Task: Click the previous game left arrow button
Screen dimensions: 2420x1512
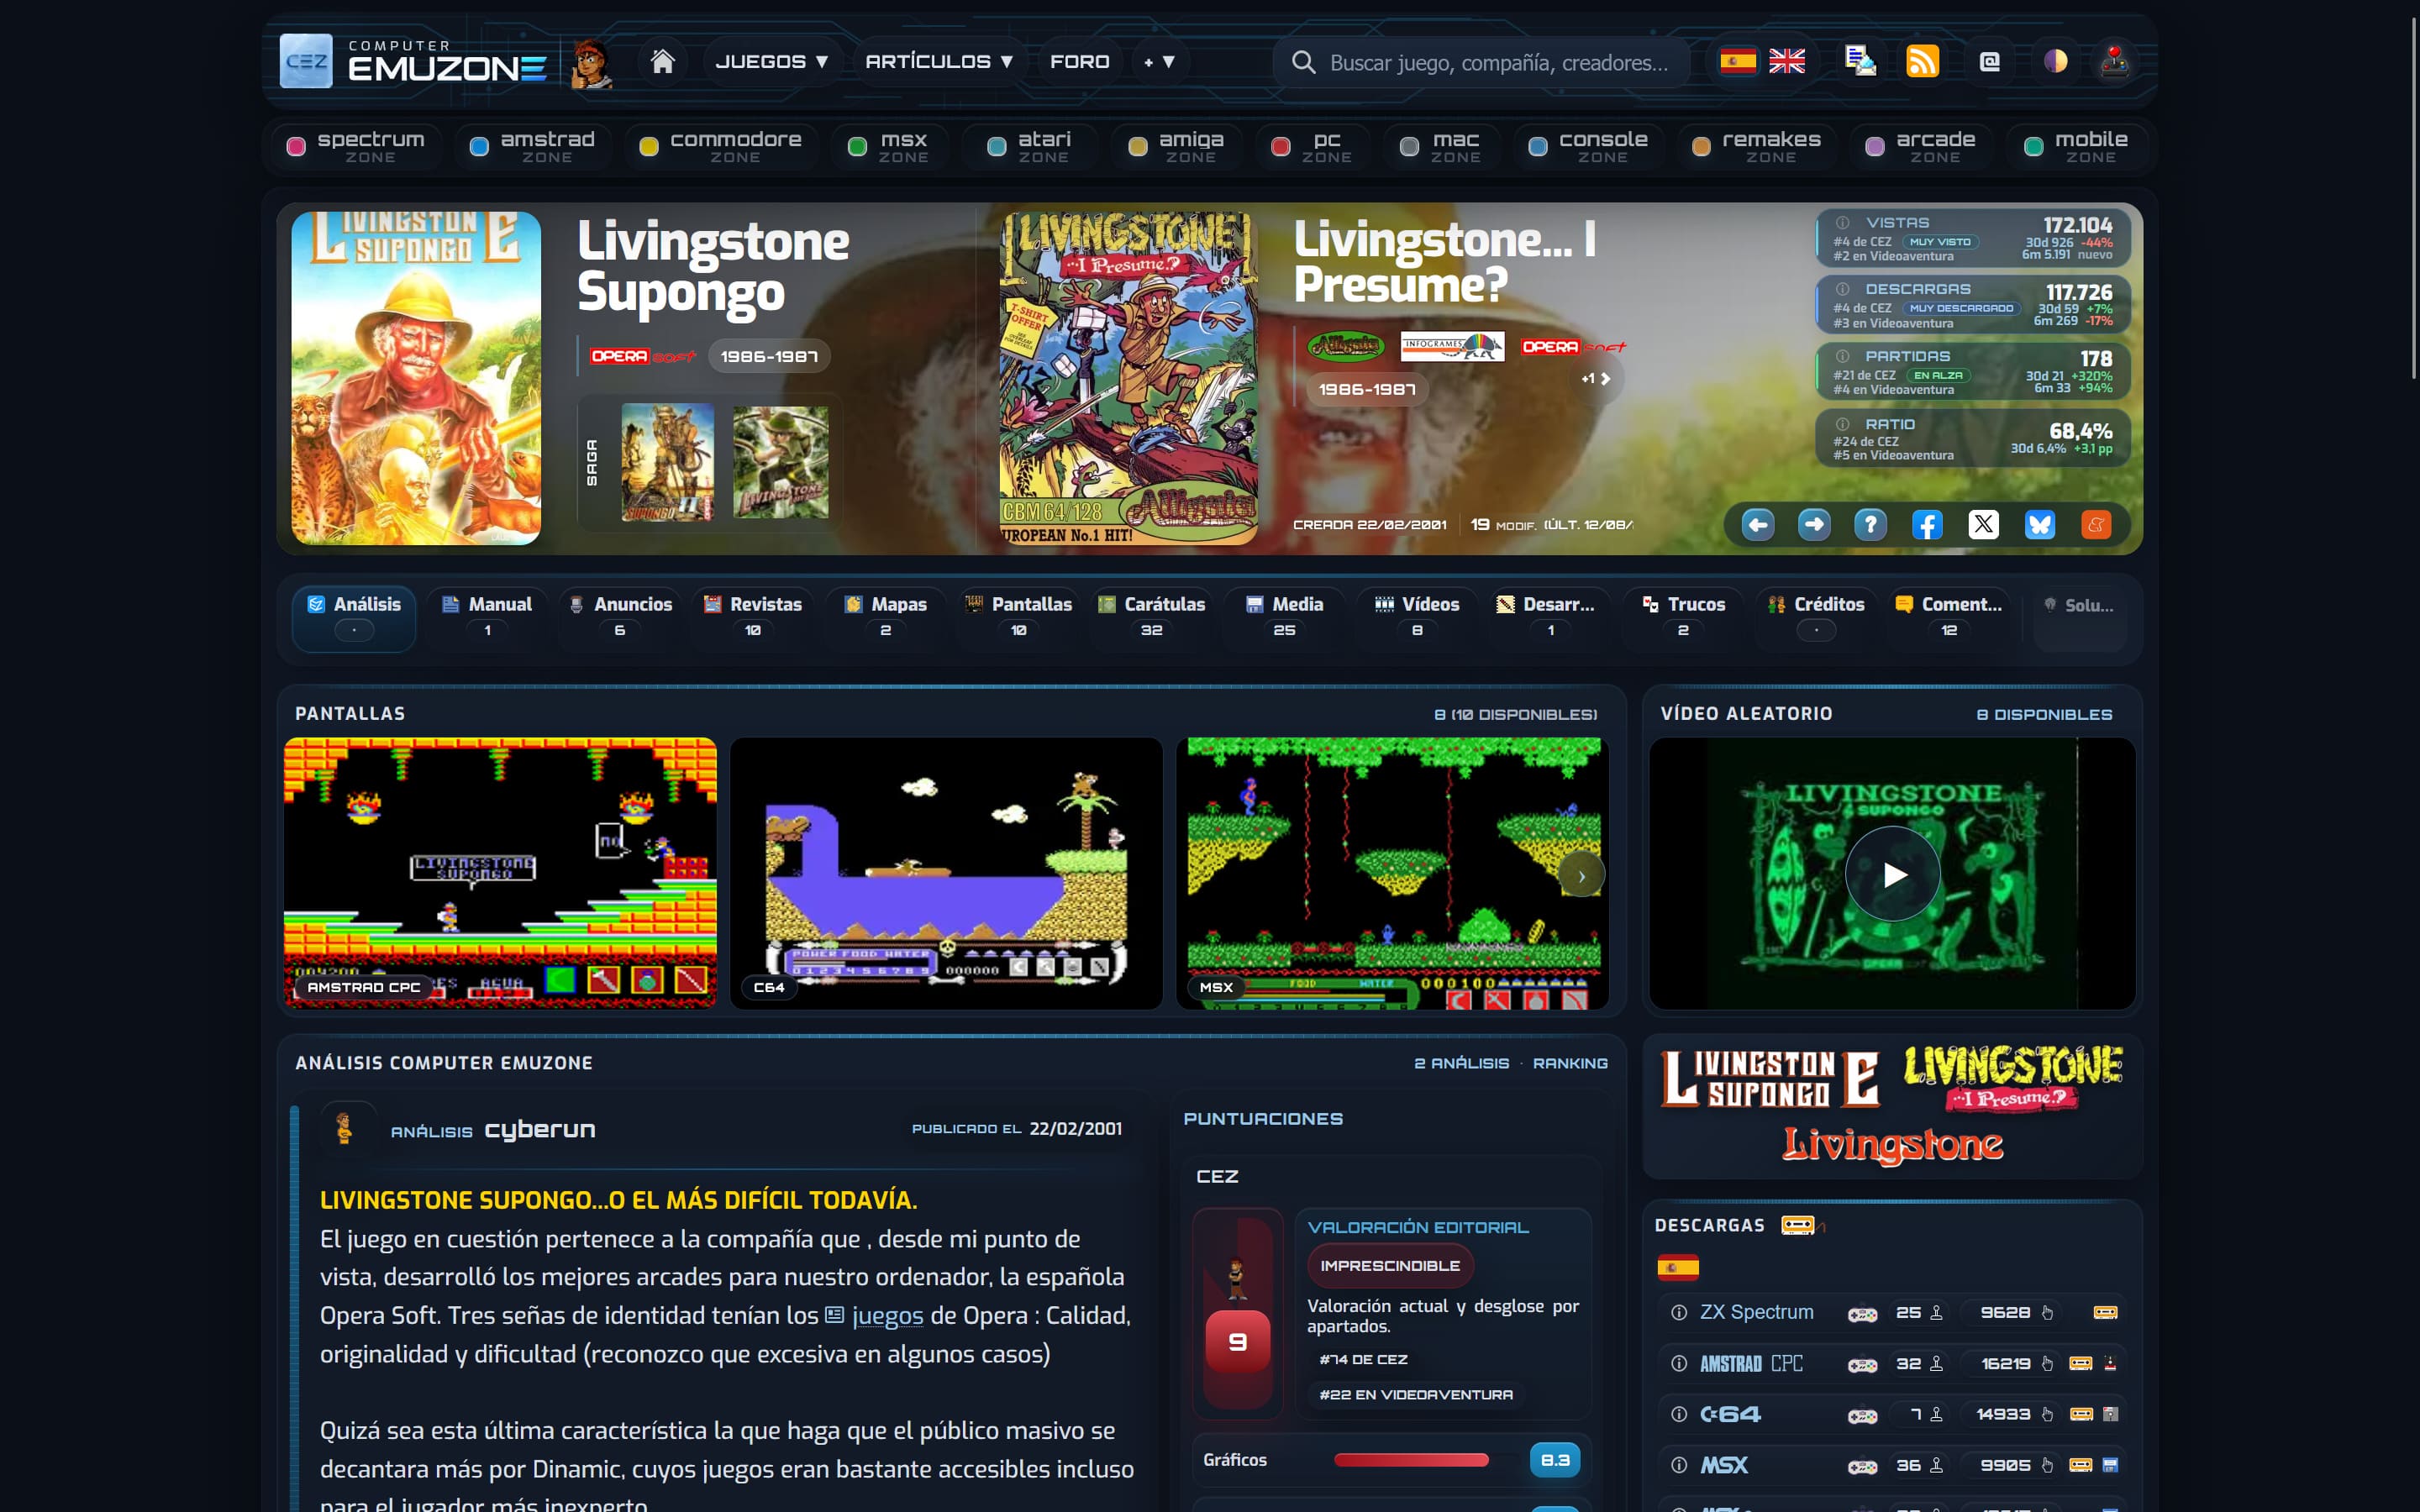Action: (1757, 524)
